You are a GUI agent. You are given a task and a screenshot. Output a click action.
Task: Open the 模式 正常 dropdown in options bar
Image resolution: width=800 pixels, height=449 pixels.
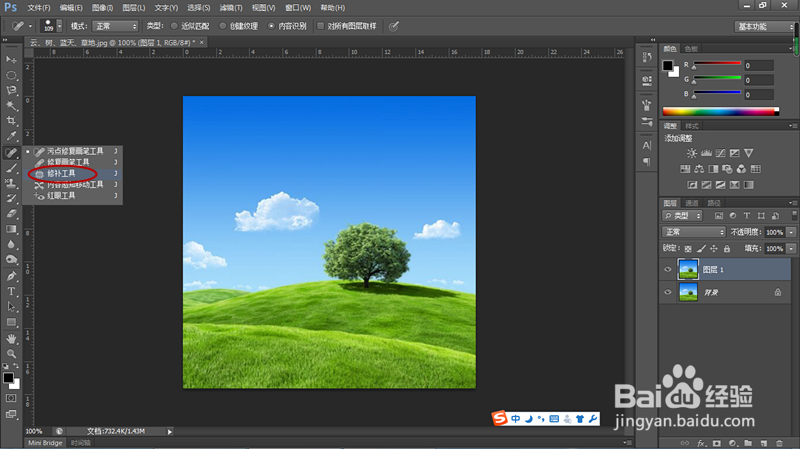(x=115, y=26)
